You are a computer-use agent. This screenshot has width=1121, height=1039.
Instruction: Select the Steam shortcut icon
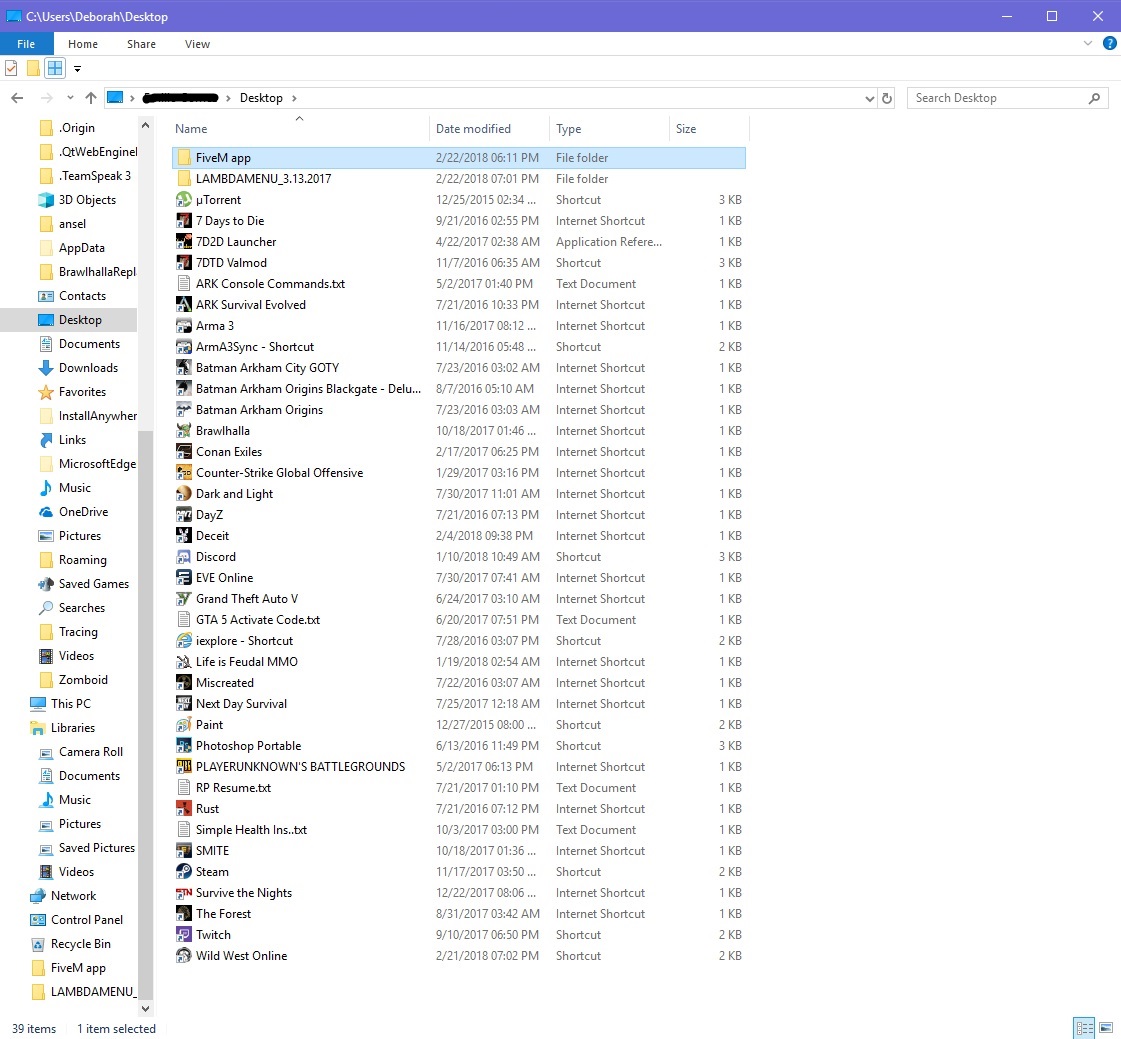pyautogui.click(x=184, y=872)
